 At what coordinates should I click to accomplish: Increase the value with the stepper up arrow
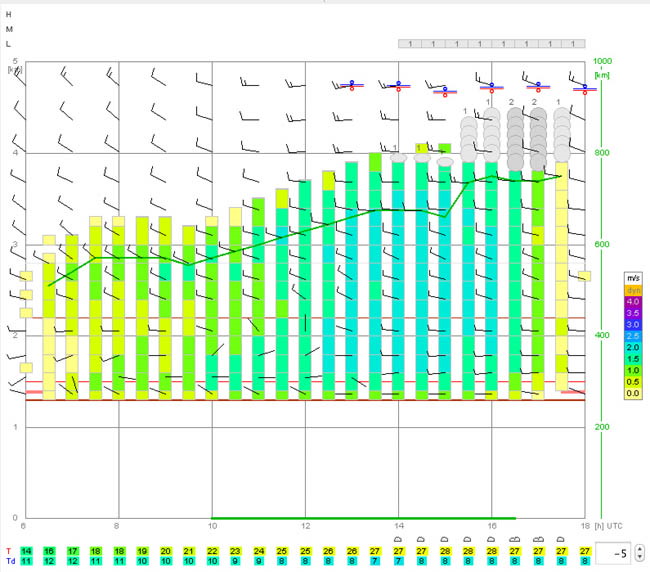pos(640,548)
